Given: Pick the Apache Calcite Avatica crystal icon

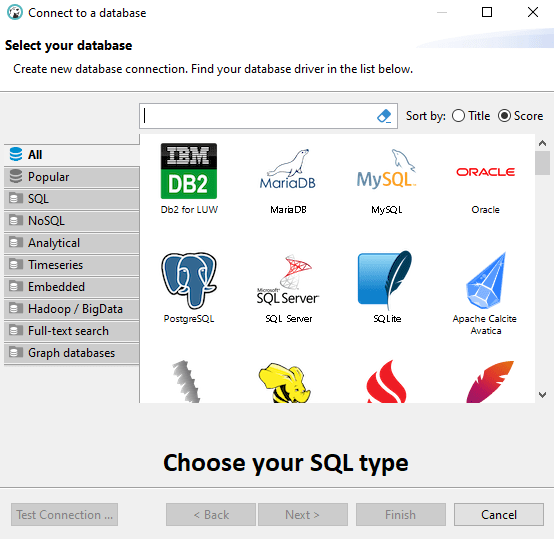Looking at the screenshot, I should coord(486,280).
